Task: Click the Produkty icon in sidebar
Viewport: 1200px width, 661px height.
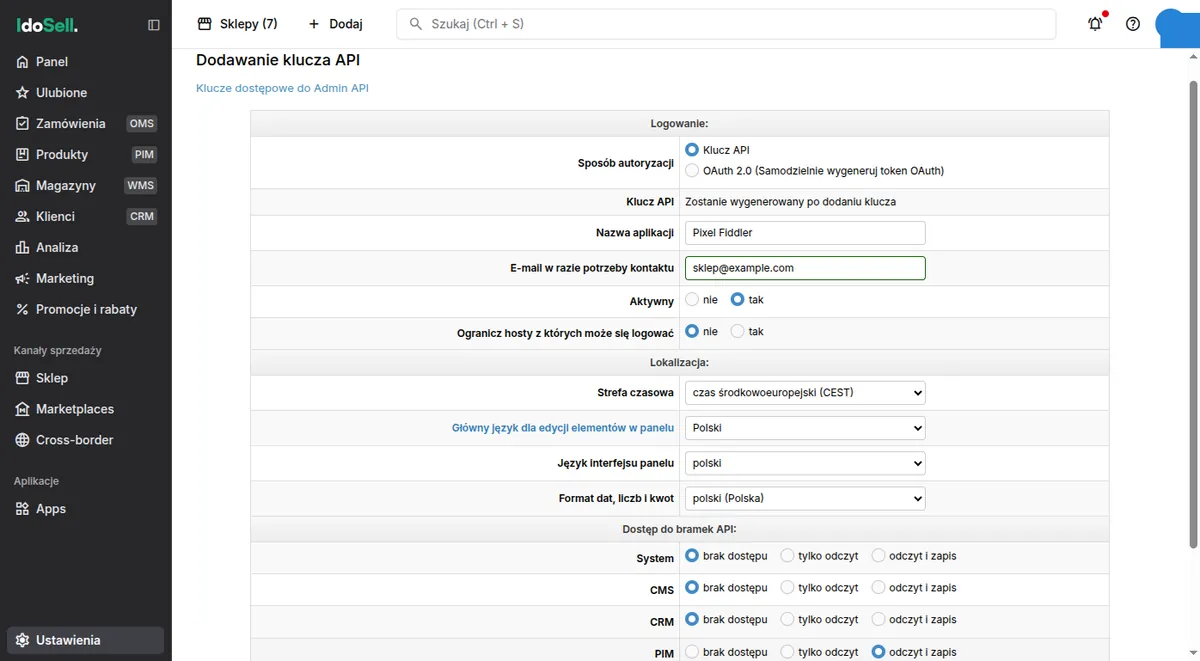Action: tap(22, 155)
